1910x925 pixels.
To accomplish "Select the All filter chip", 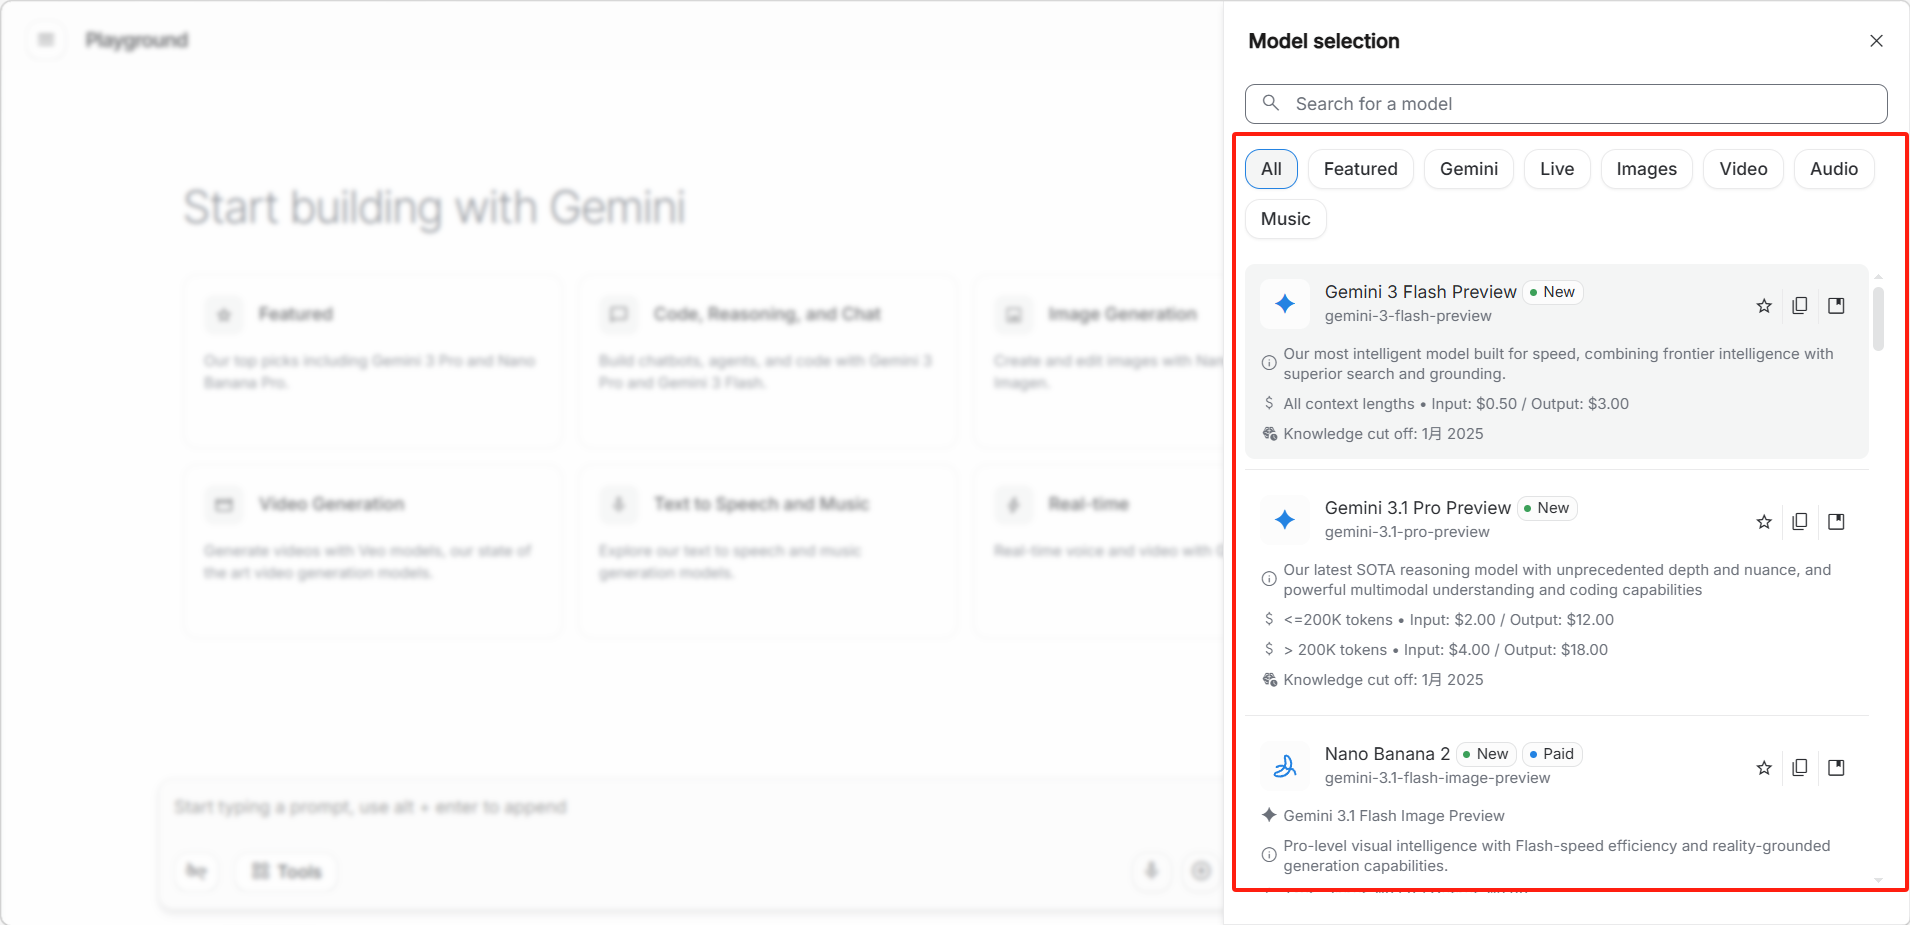I will 1271,169.
